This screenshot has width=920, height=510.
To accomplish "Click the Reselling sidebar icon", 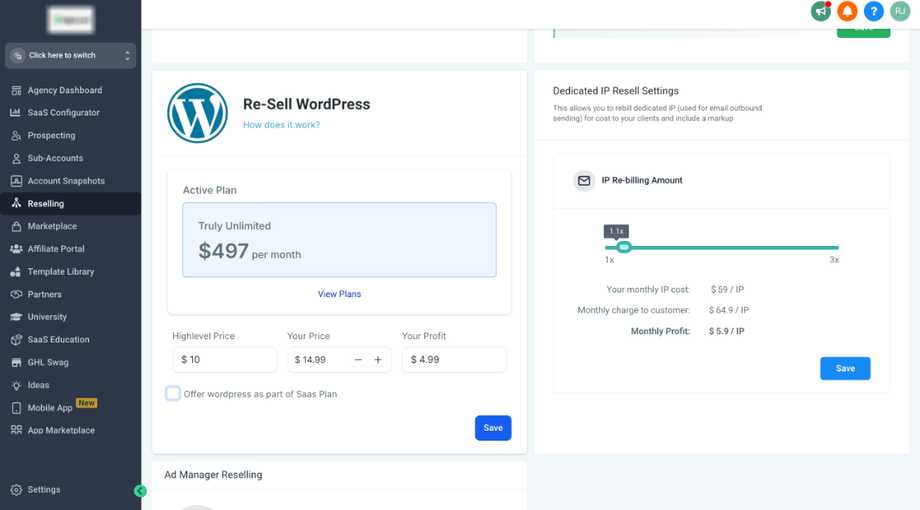I will [16, 204].
